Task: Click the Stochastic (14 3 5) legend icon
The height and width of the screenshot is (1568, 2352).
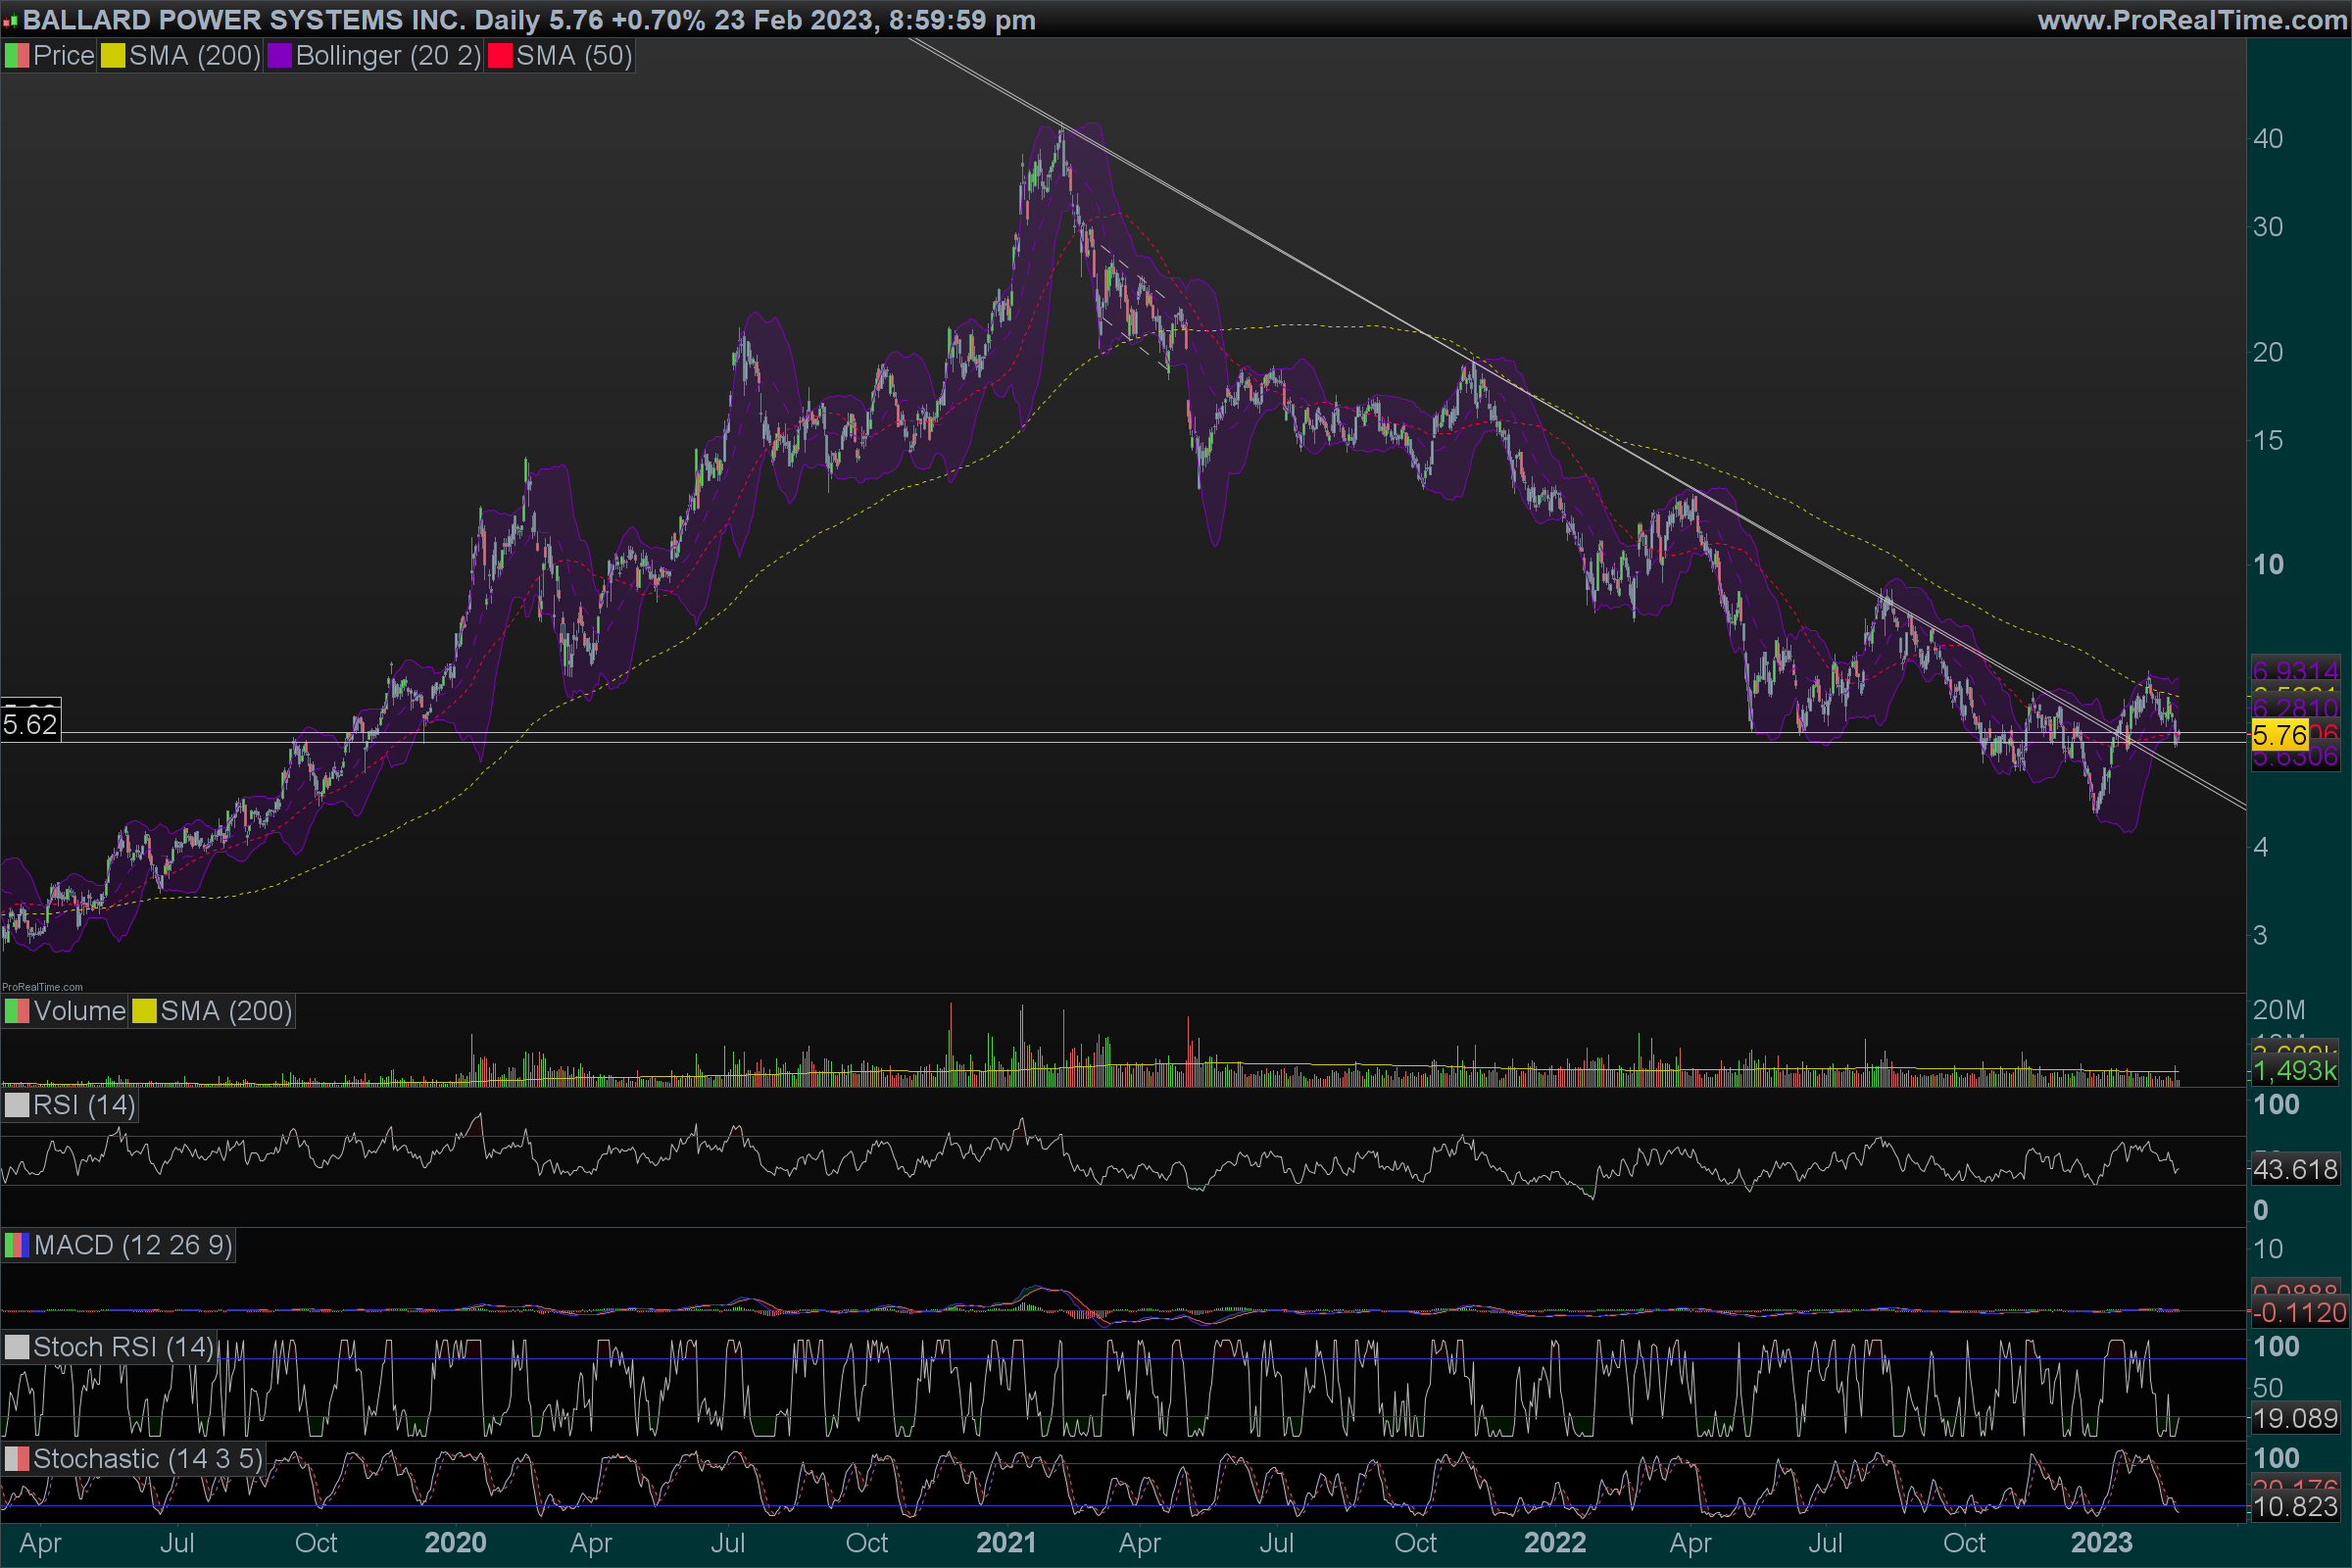Action: click(x=17, y=1459)
